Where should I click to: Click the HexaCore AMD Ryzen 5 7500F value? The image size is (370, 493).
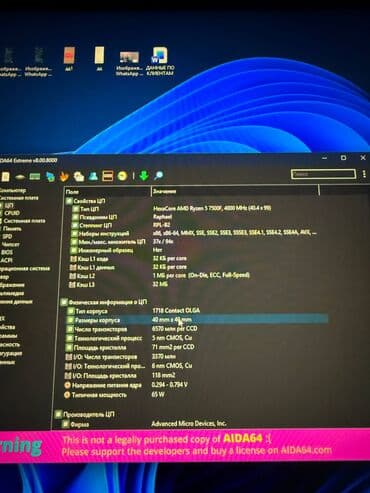[212, 208]
